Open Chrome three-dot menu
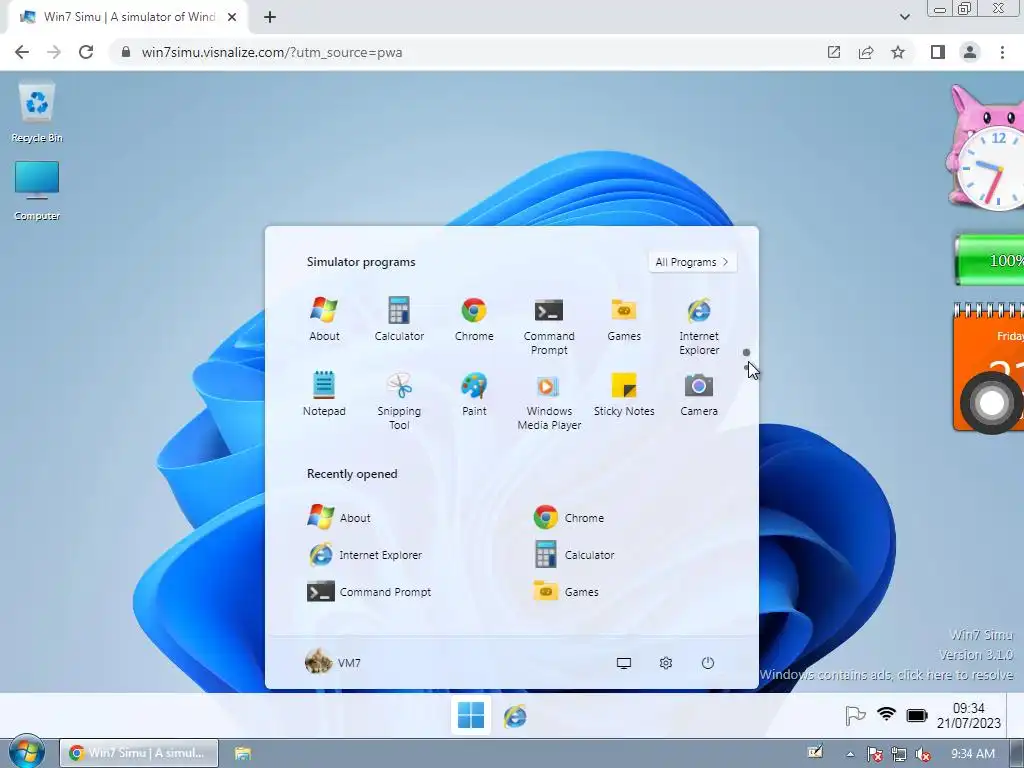Screen dimensions: 1024x768 coord(1002,52)
